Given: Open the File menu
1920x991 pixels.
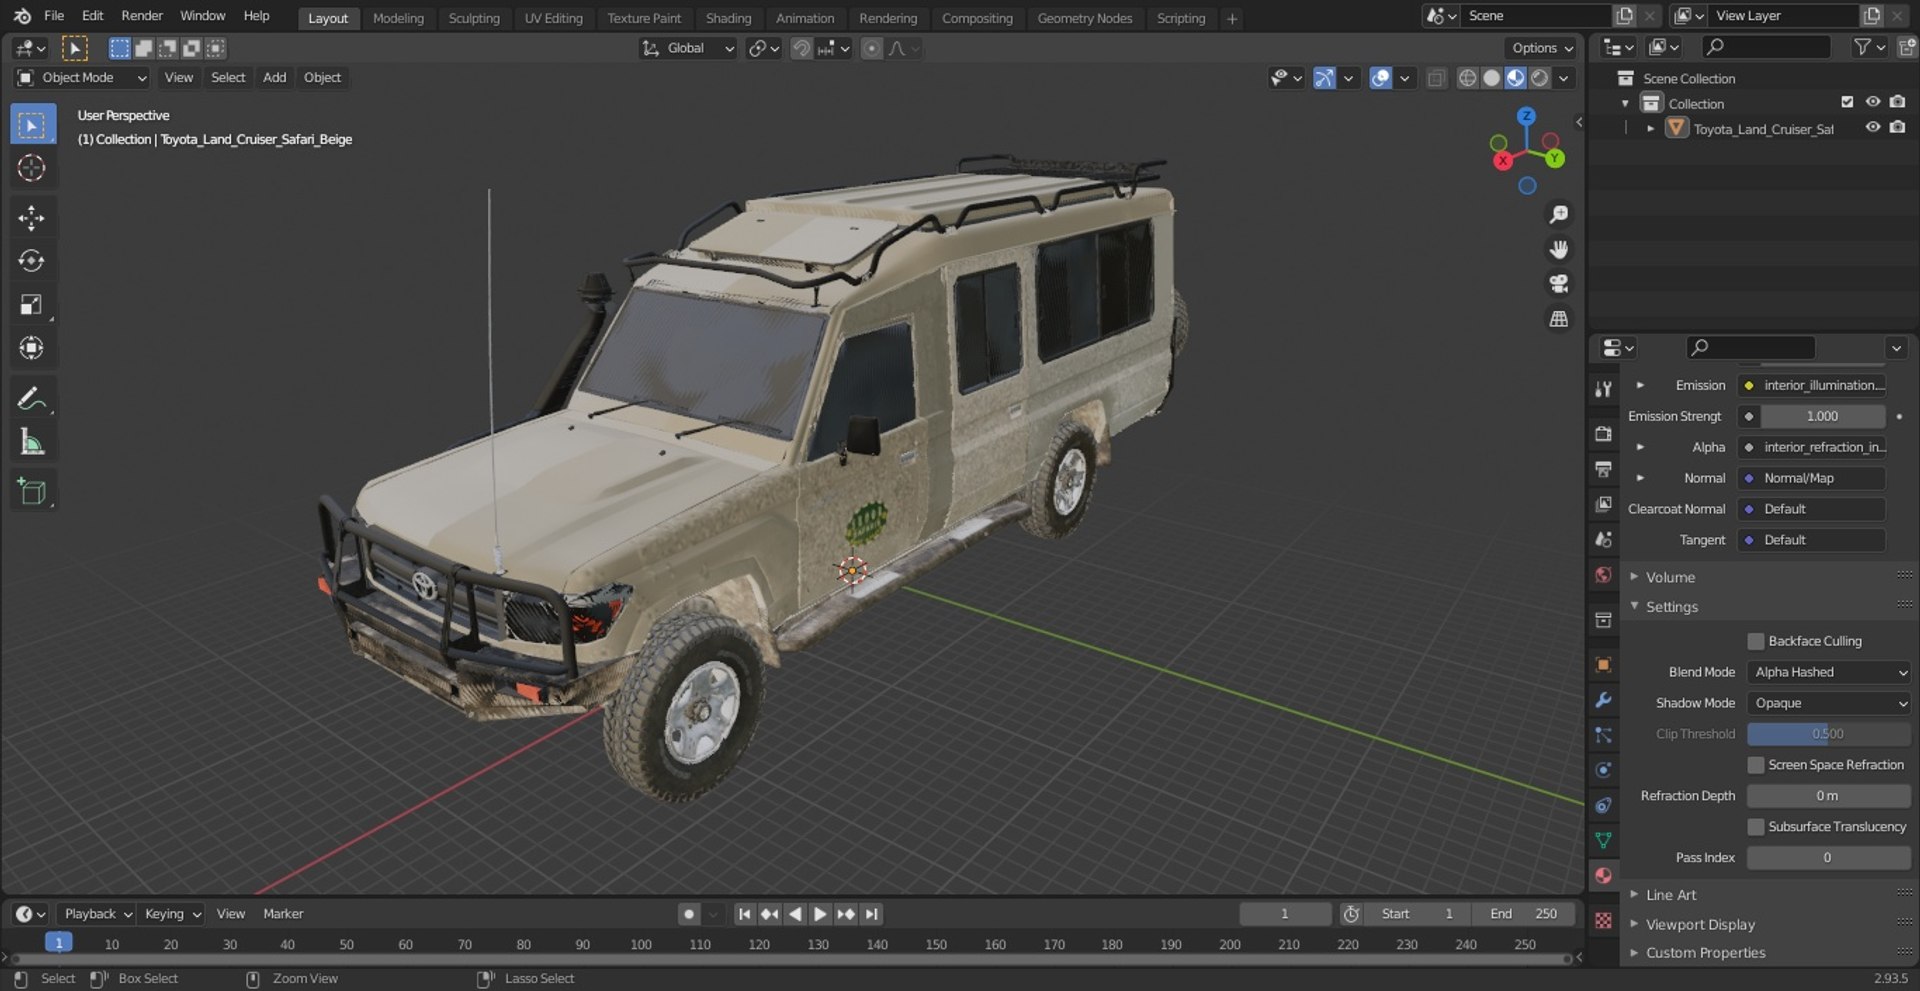Looking at the screenshot, I should point(54,16).
